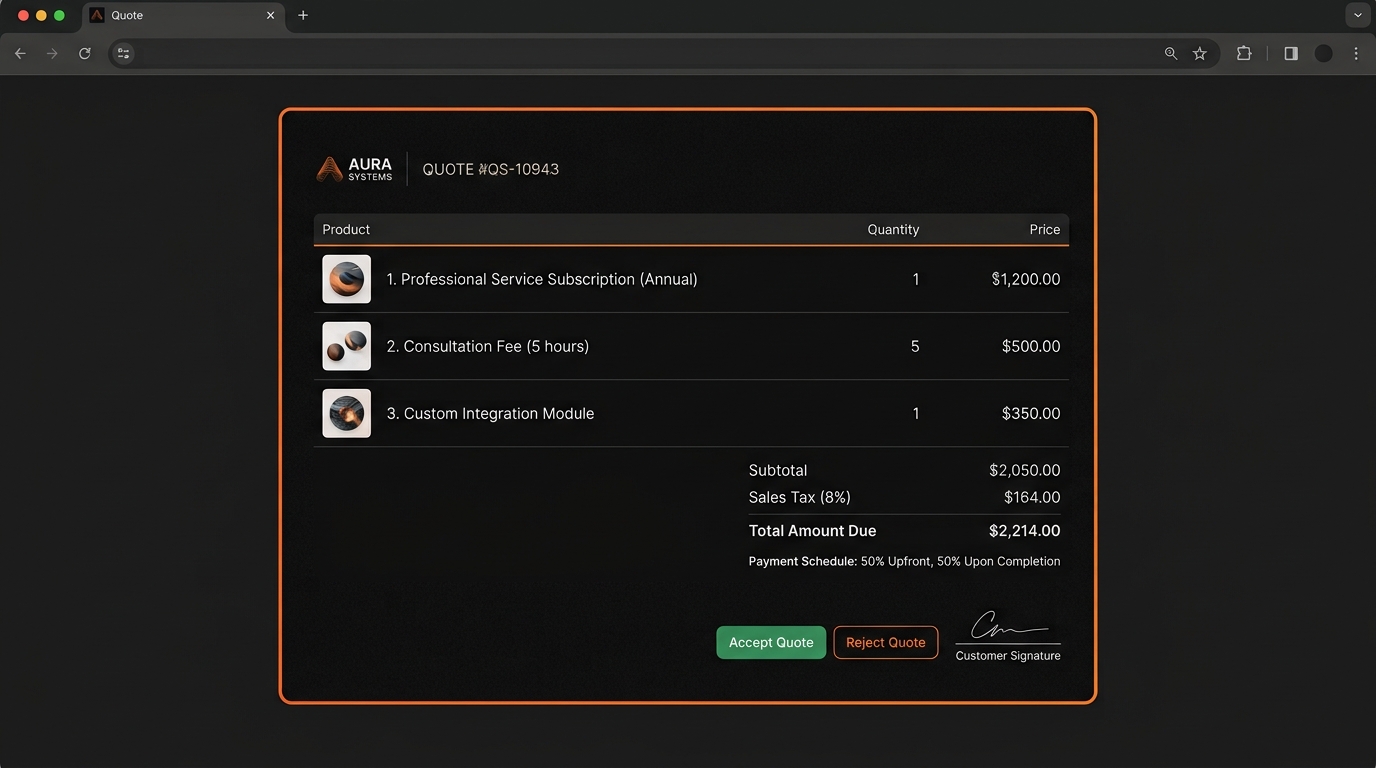Click the Consultation Fee product thumbnail

pyautogui.click(x=347, y=346)
